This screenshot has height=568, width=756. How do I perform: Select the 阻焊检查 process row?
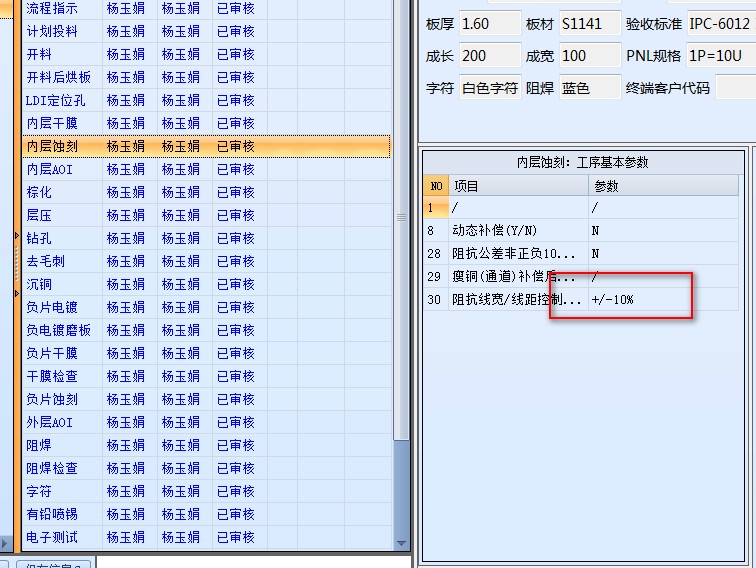[x=206, y=468]
